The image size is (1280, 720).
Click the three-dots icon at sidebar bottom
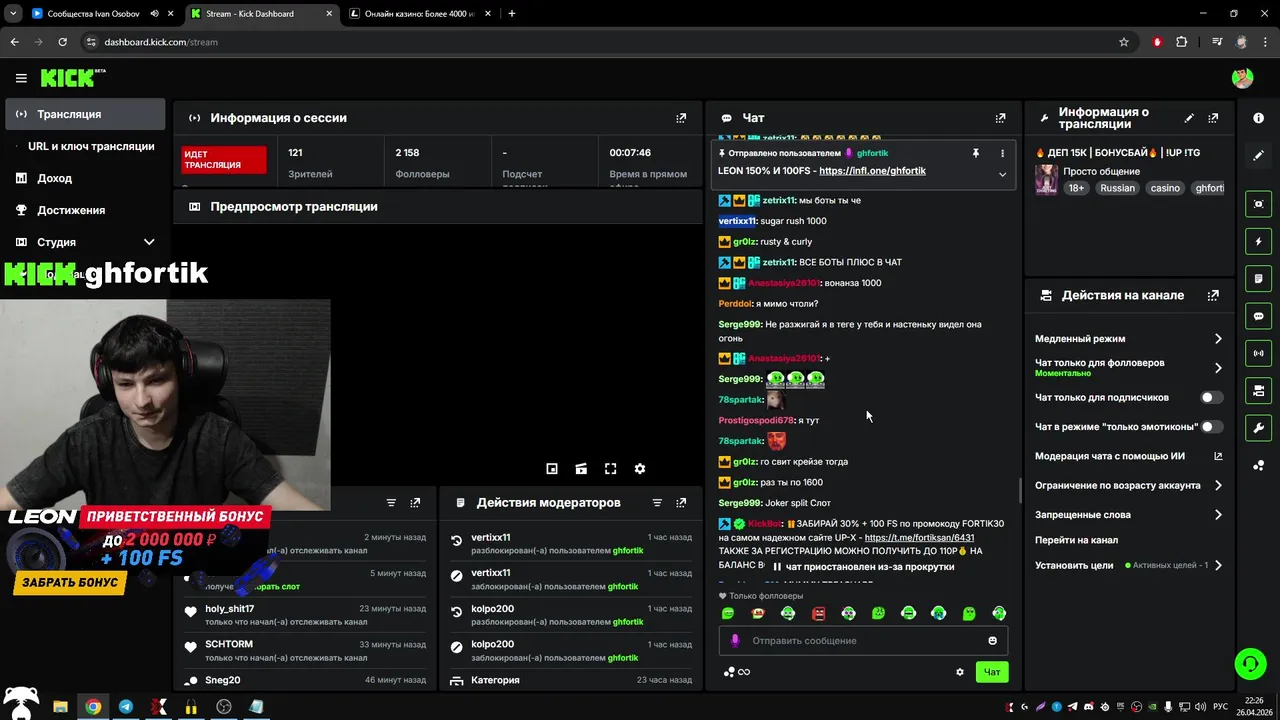coord(1258,465)
